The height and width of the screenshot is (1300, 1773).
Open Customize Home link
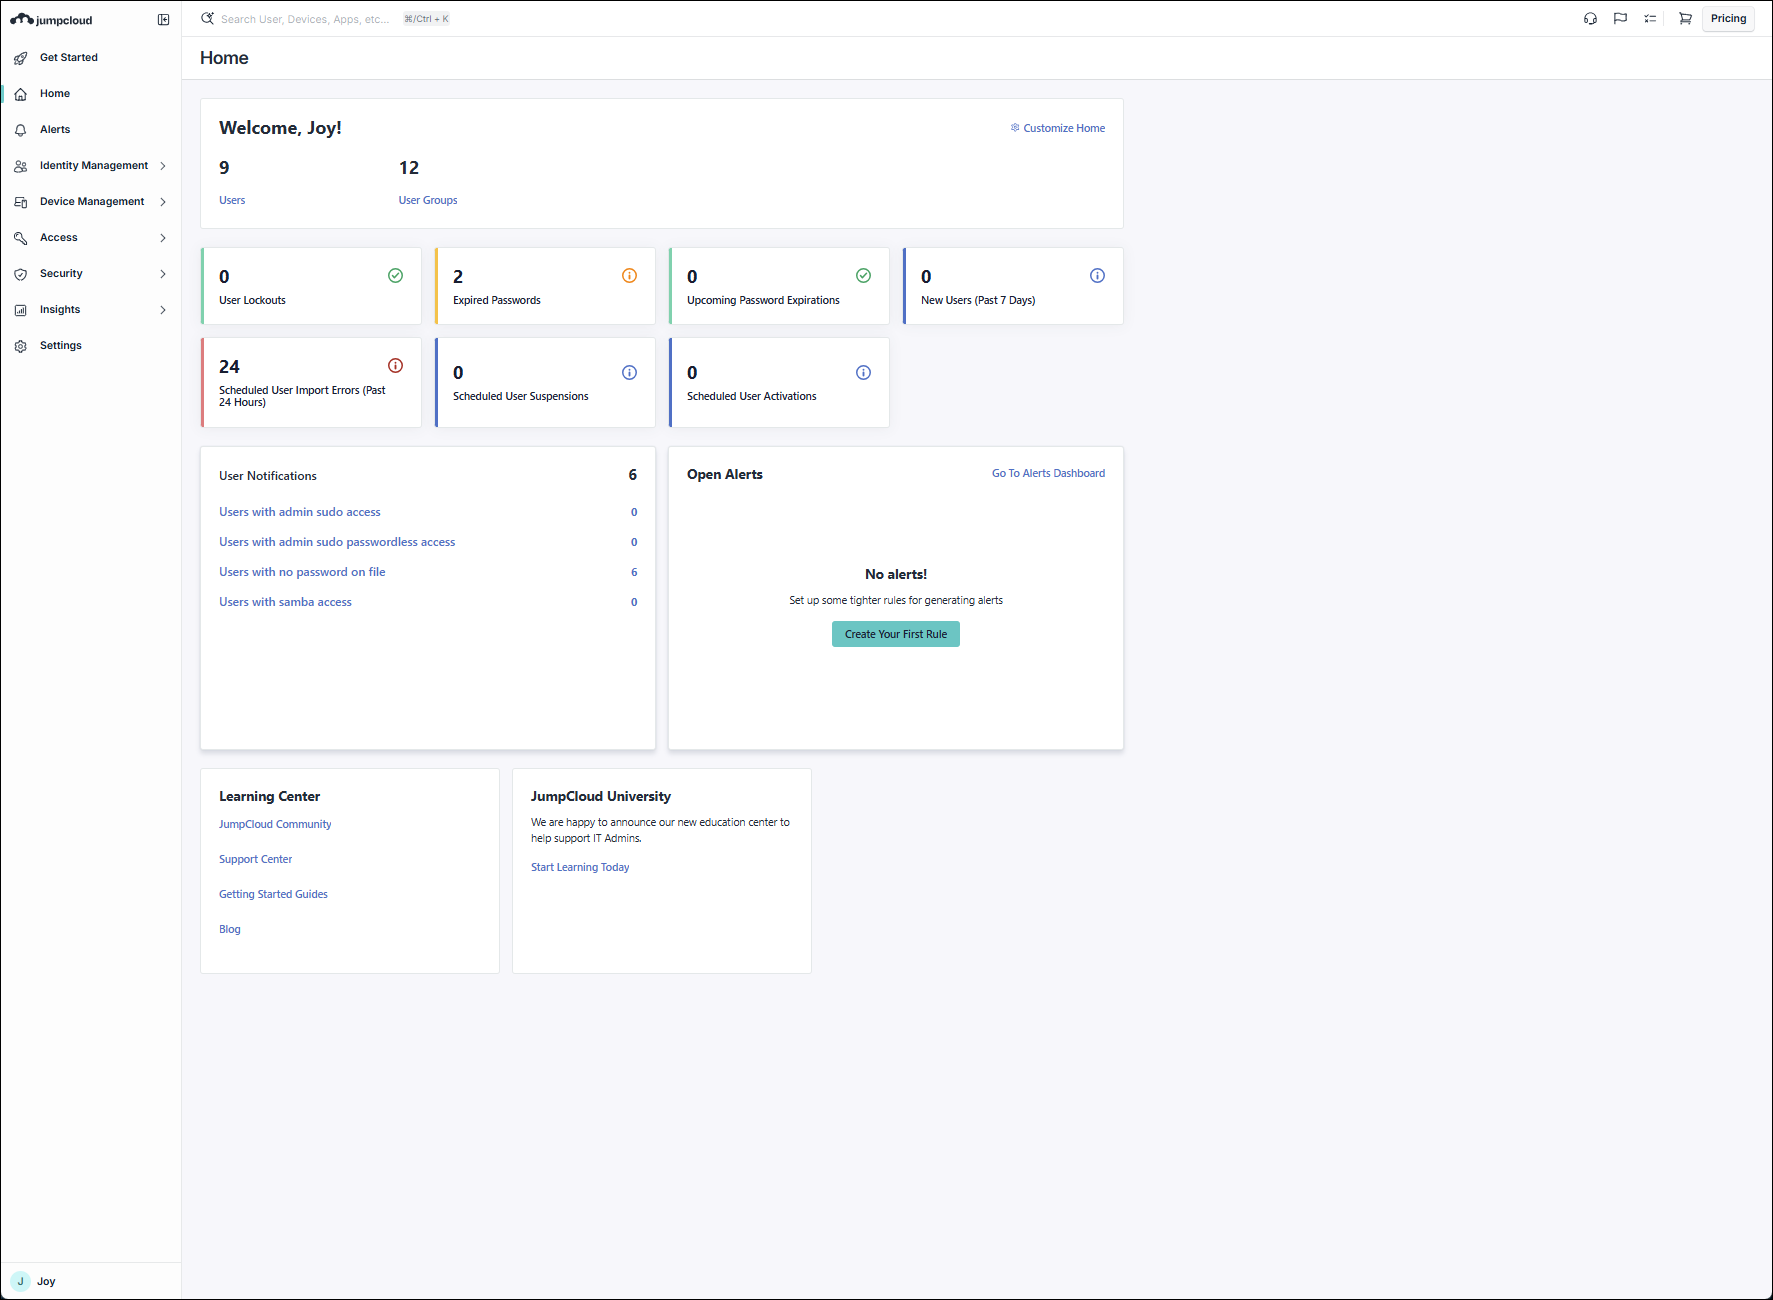(1057, 128)
